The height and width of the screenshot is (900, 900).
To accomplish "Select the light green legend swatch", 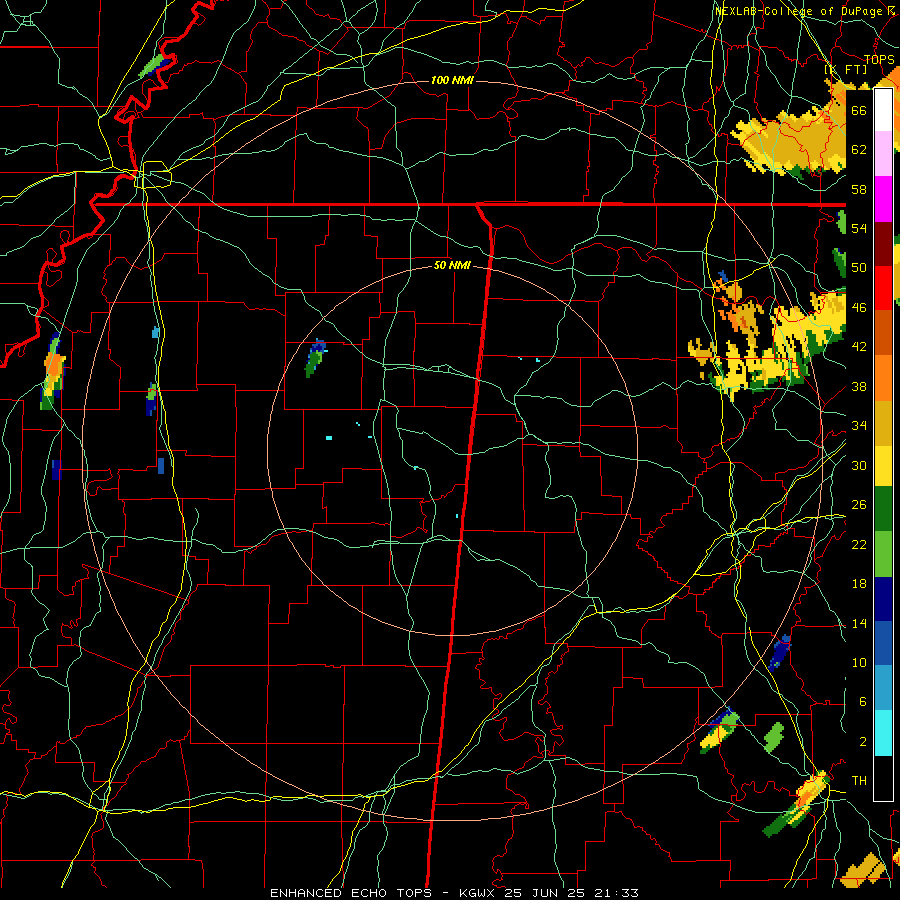I will pyautogui.click(x=883, y=554).
